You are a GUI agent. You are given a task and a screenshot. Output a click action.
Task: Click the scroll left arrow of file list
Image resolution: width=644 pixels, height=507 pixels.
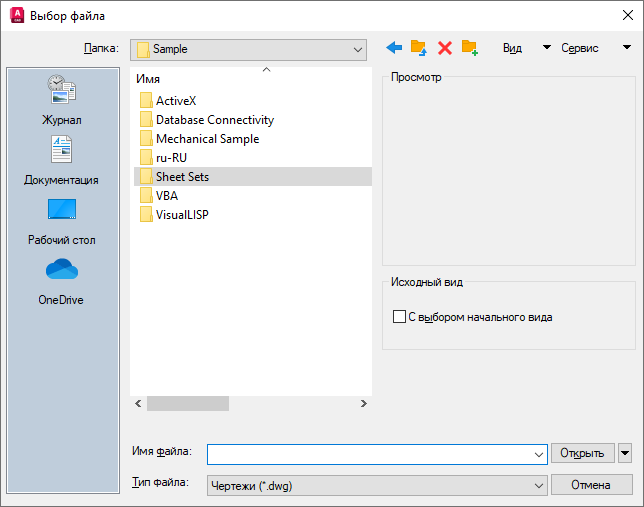pos(138,403)
